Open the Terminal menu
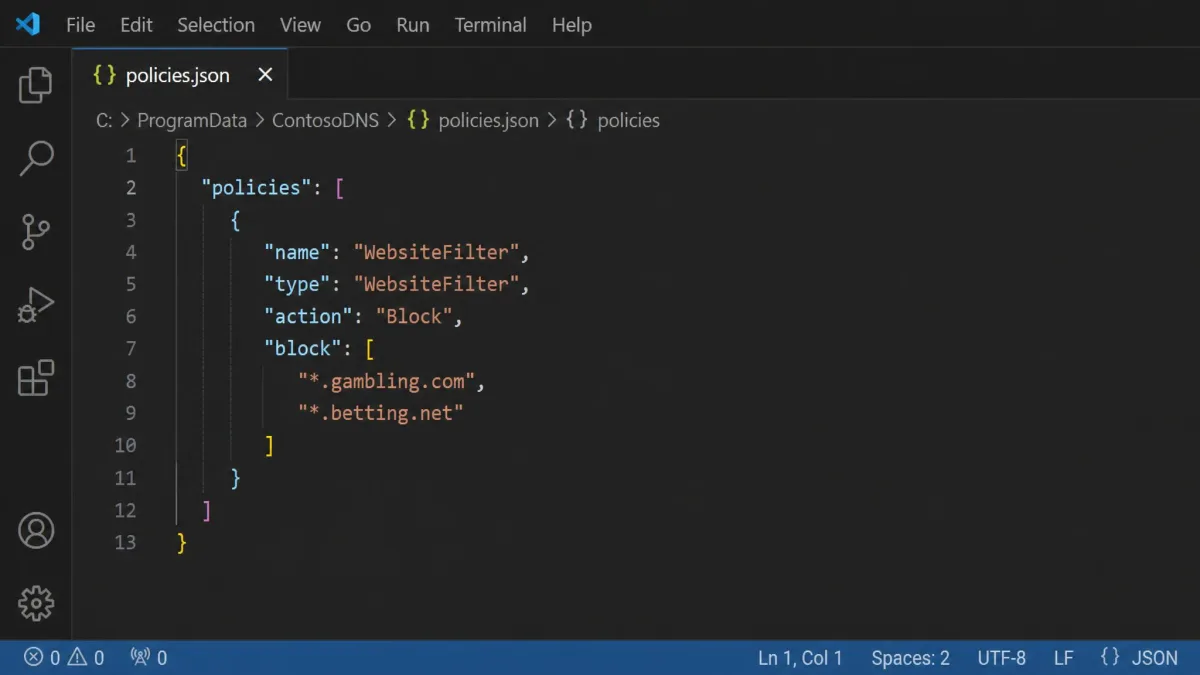 point(490,25)
